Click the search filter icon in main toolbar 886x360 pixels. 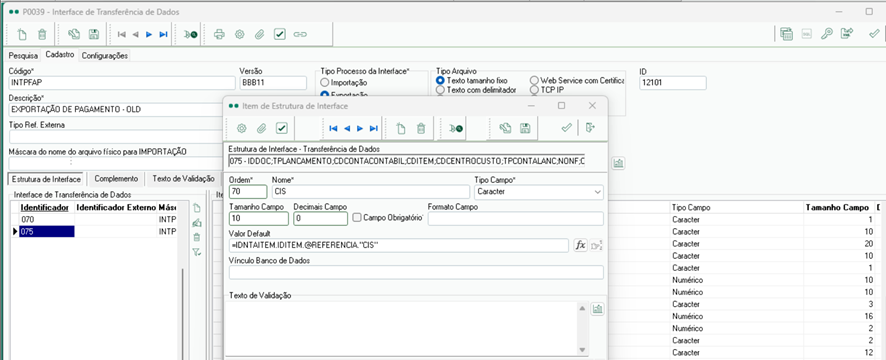coord(190,34)
